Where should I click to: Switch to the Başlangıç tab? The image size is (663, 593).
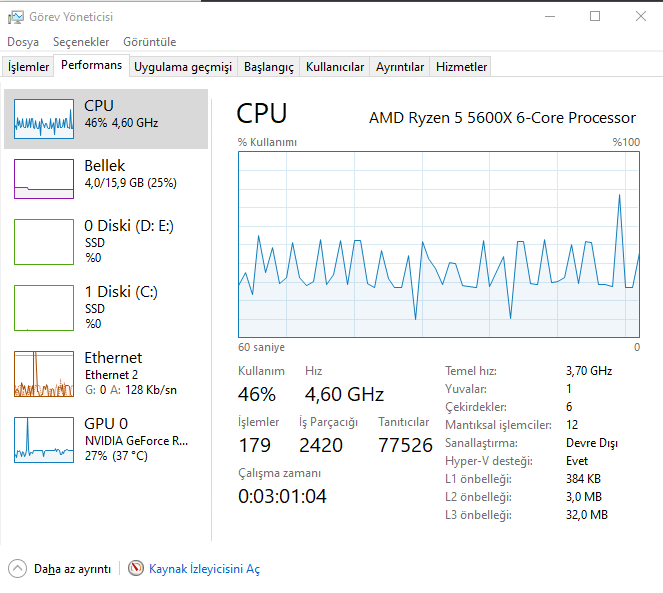269,67
